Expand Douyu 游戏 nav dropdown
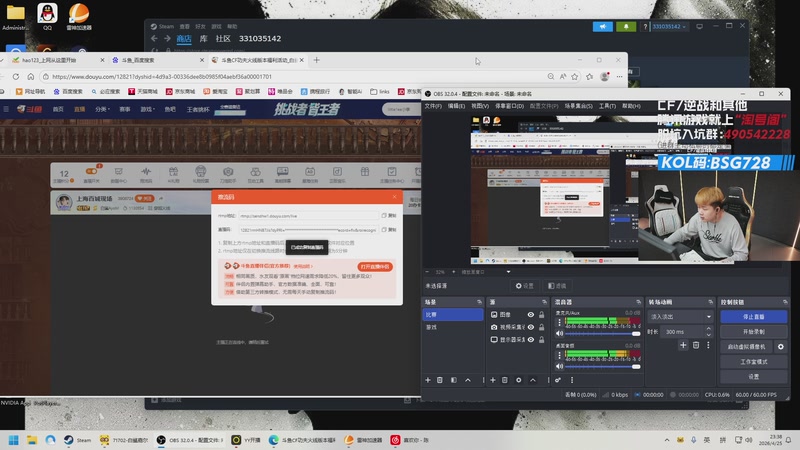The width and height of the screenshot is (800, 450). (x=147, y=109)
